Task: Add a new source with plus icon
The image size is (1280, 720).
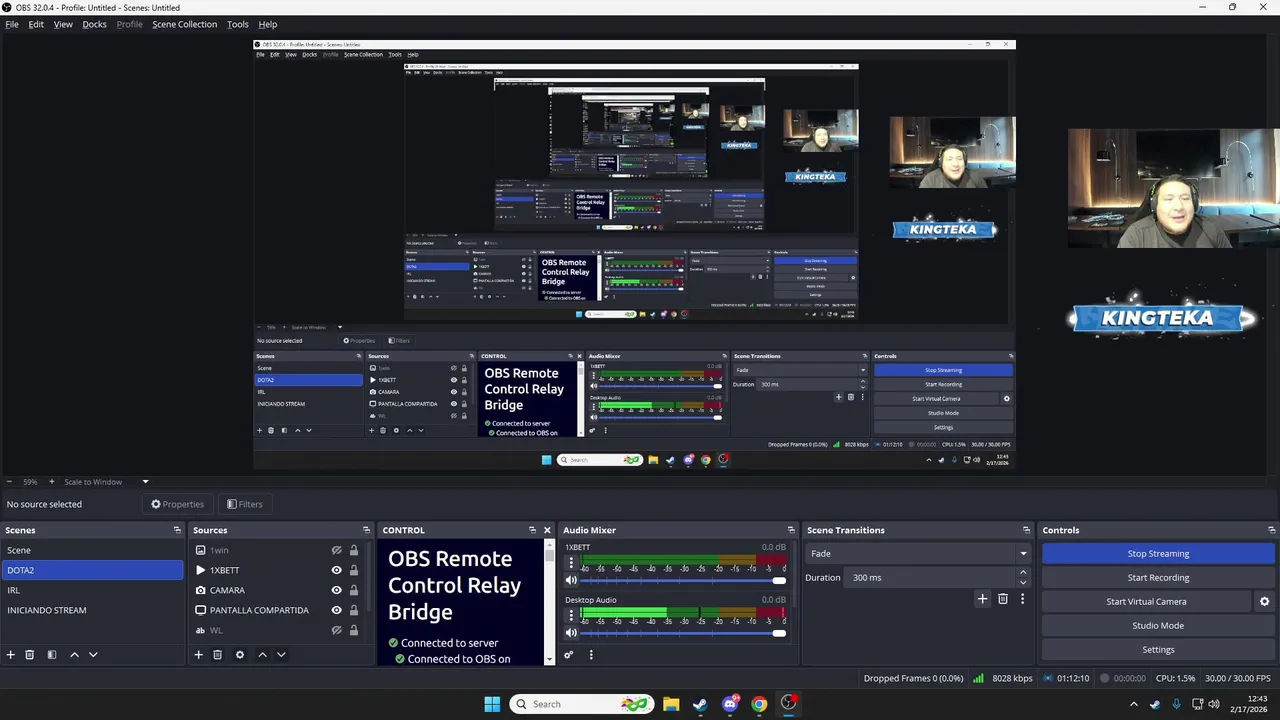Action: tap(198, 655)
